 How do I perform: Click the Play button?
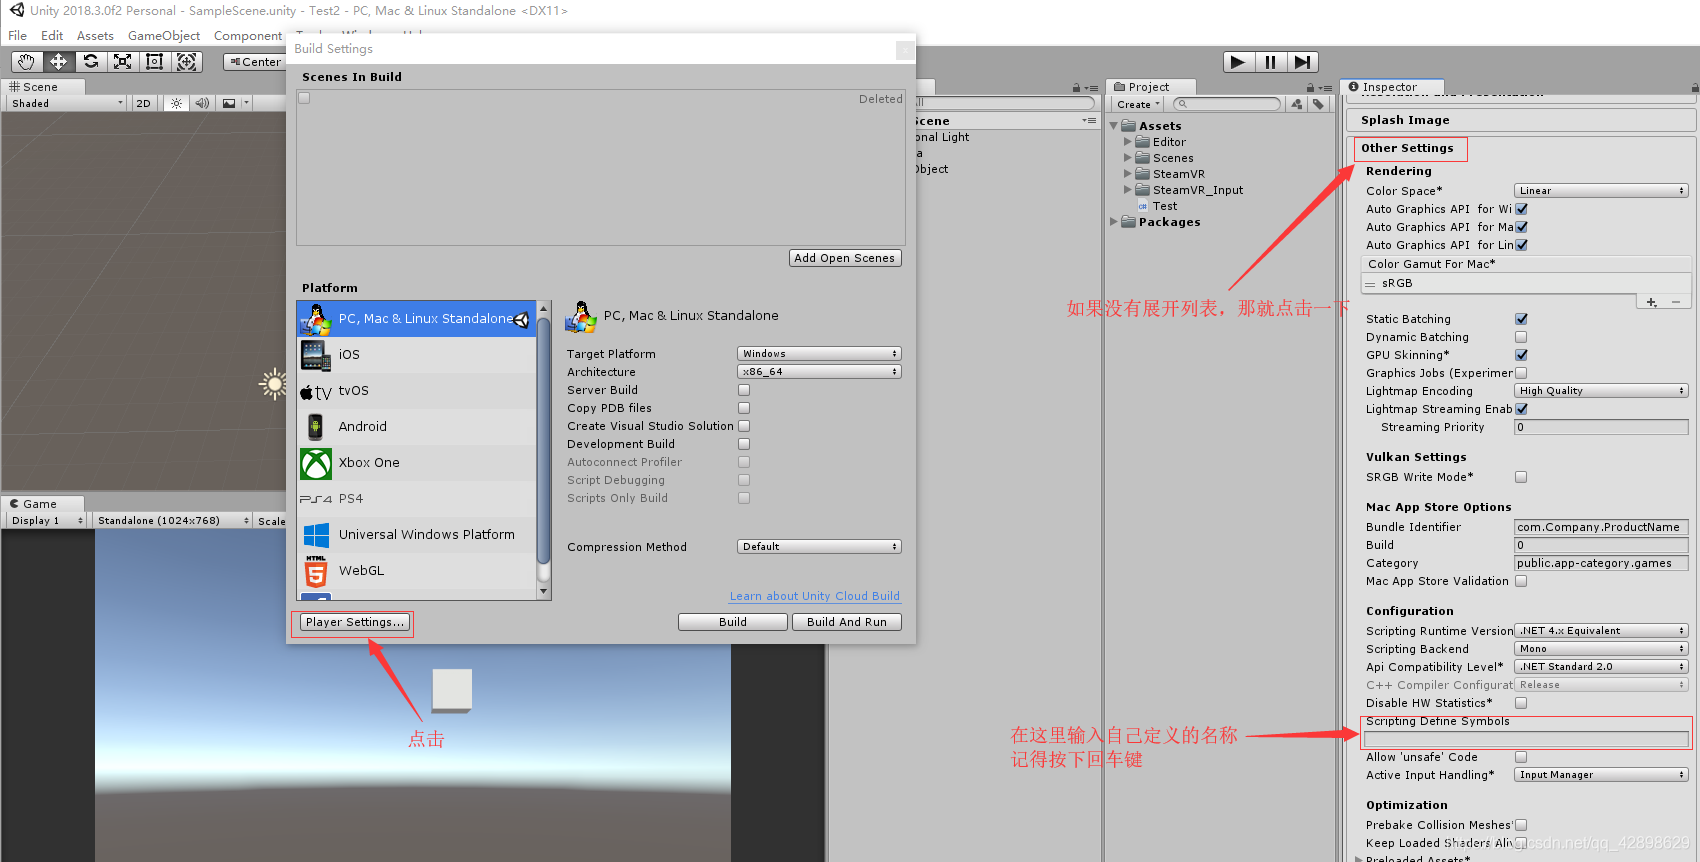pos(1238,62)
